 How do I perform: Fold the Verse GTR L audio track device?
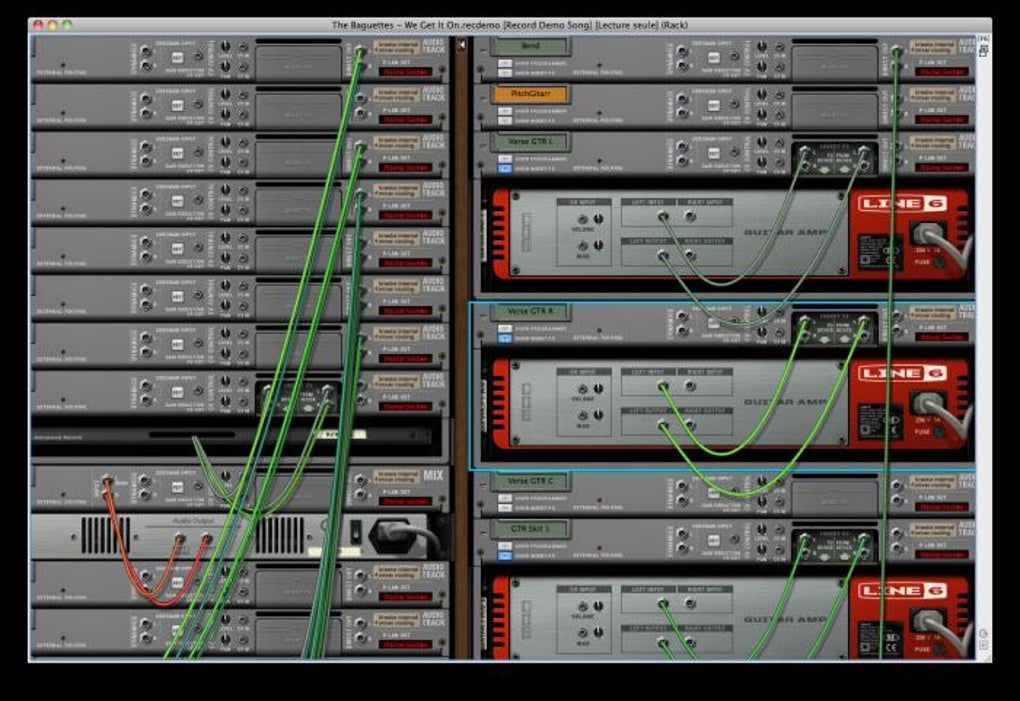click(483, 146)
